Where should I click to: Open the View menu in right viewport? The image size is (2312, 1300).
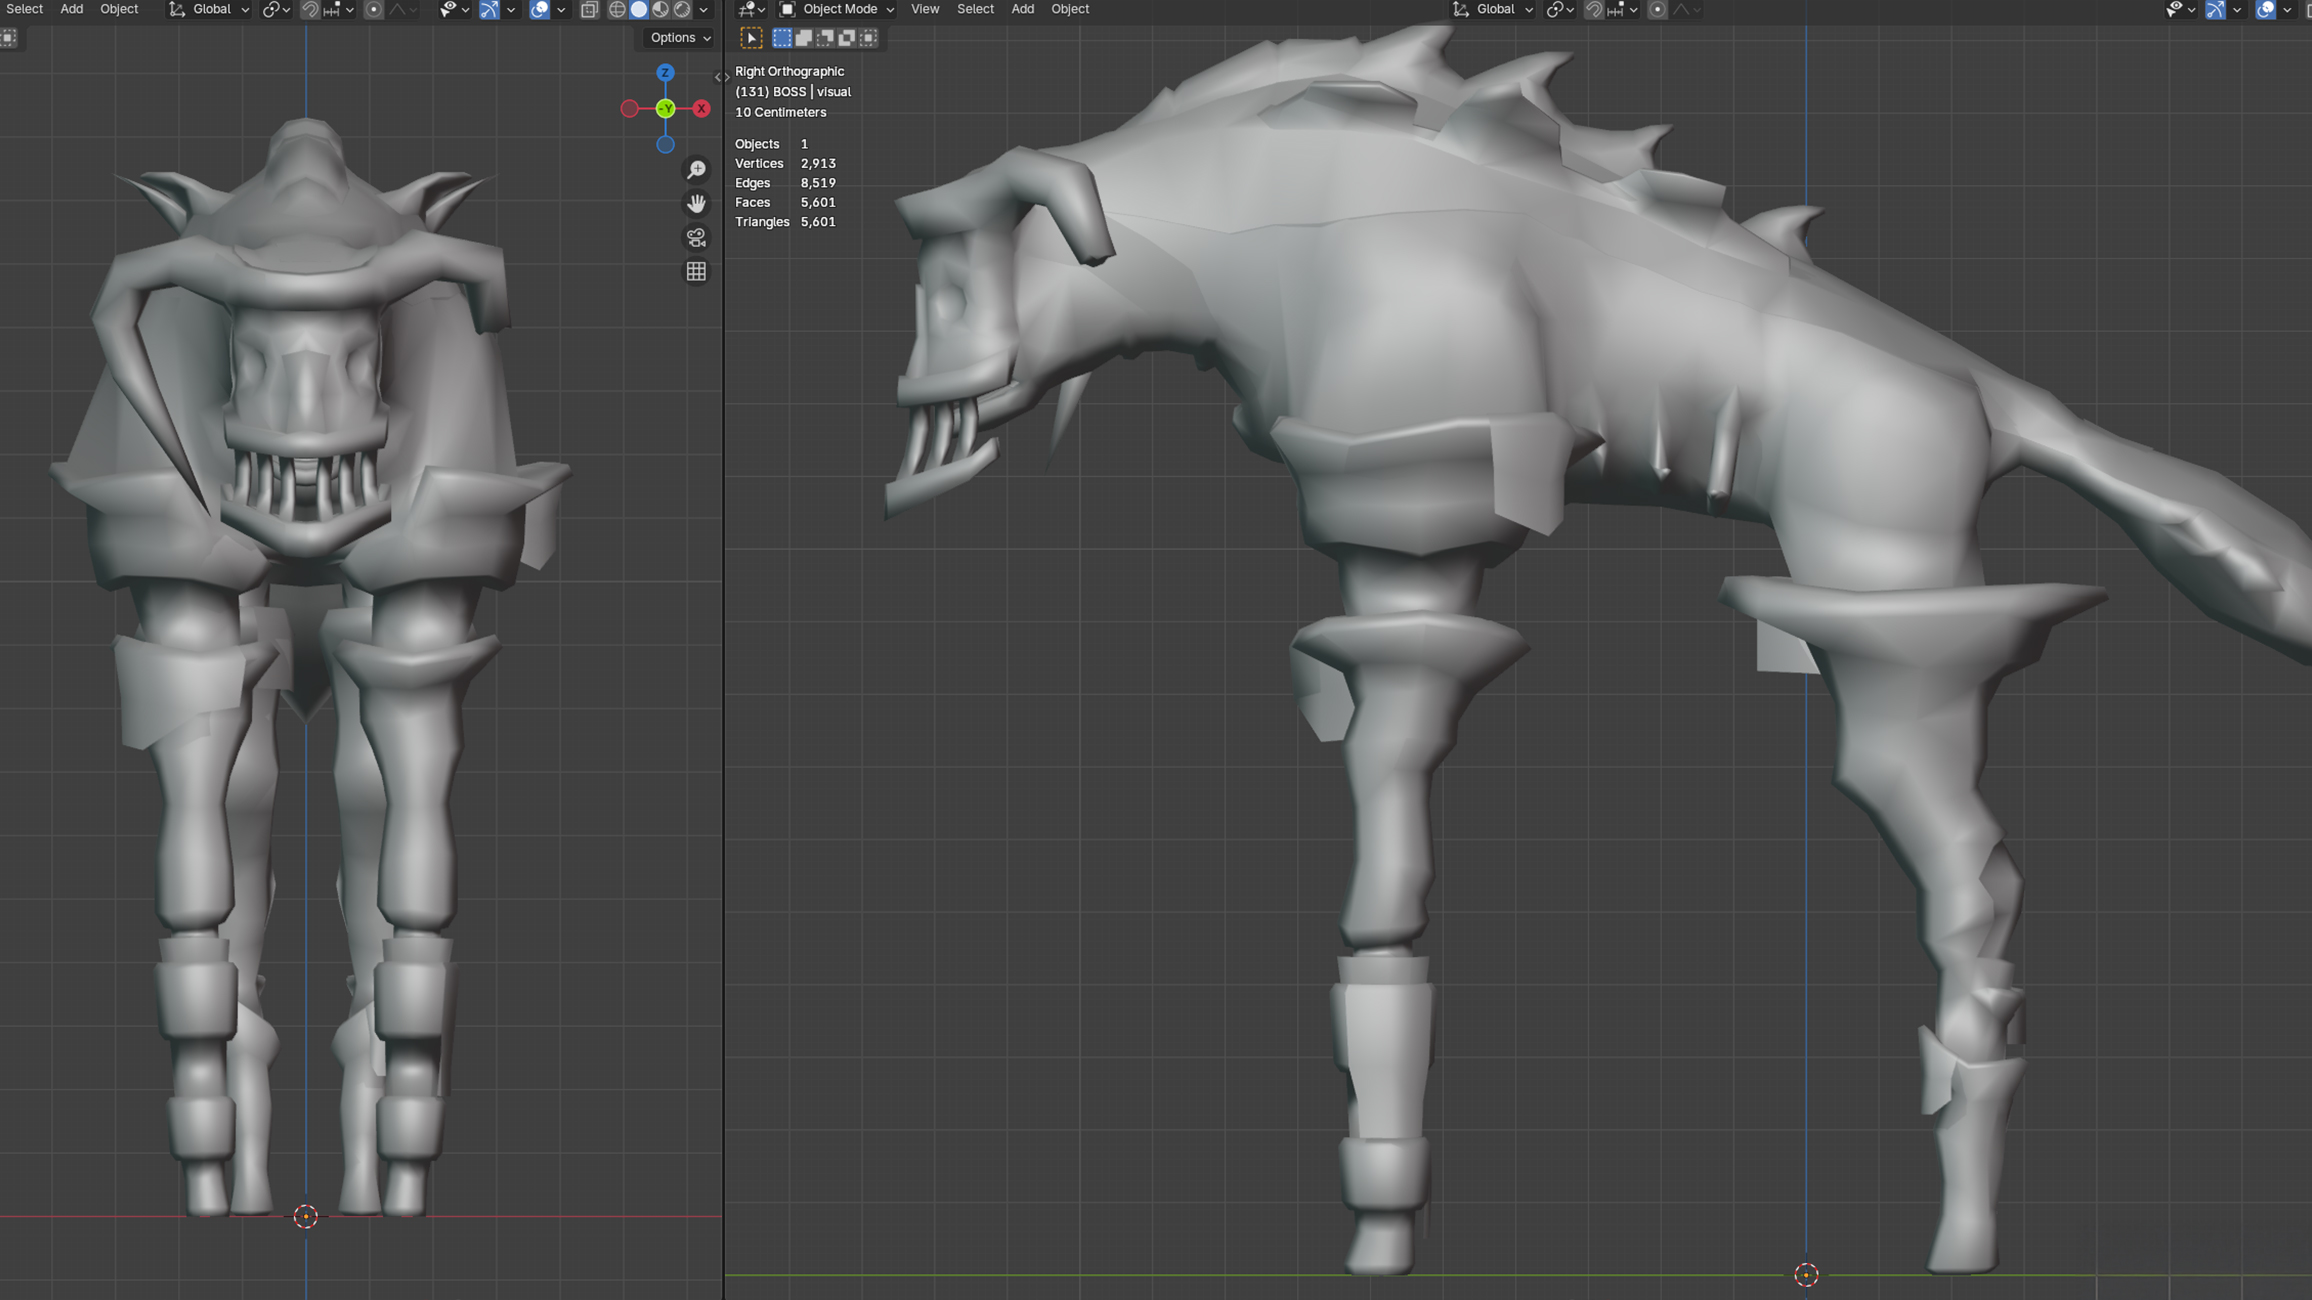pyautogui.click(x=924, y=9)
